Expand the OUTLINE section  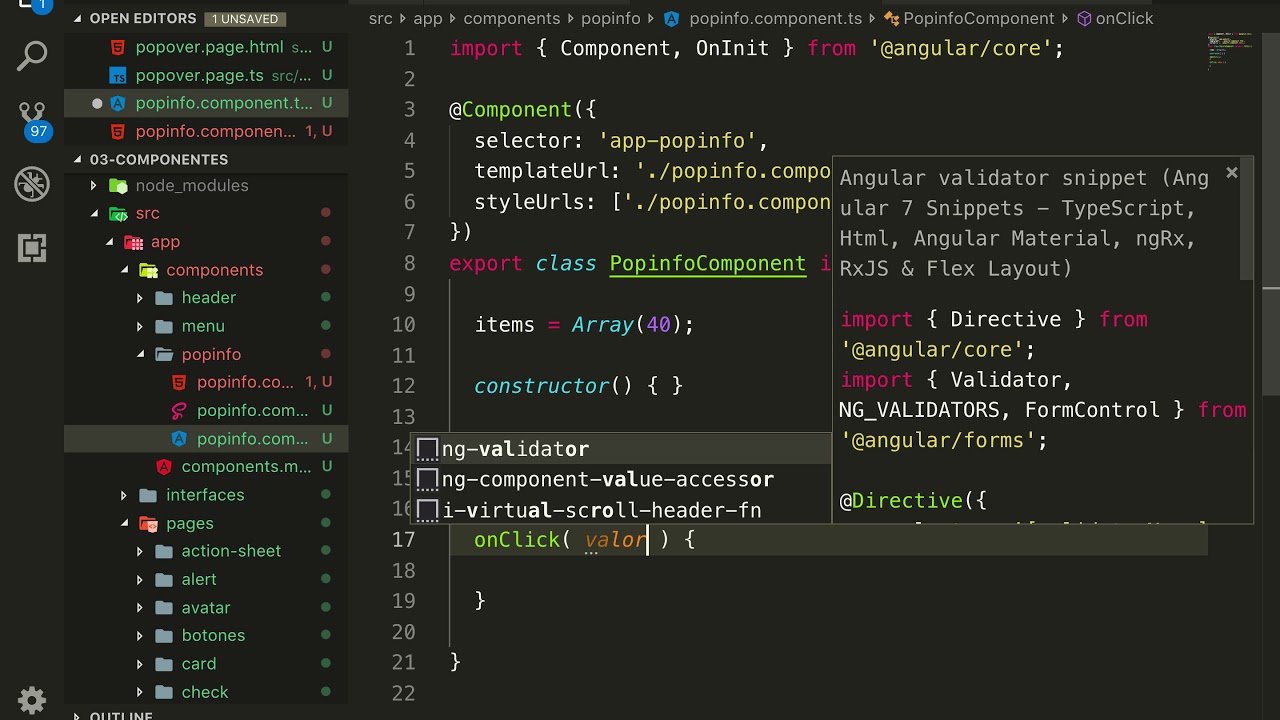[x=78, y=716]
